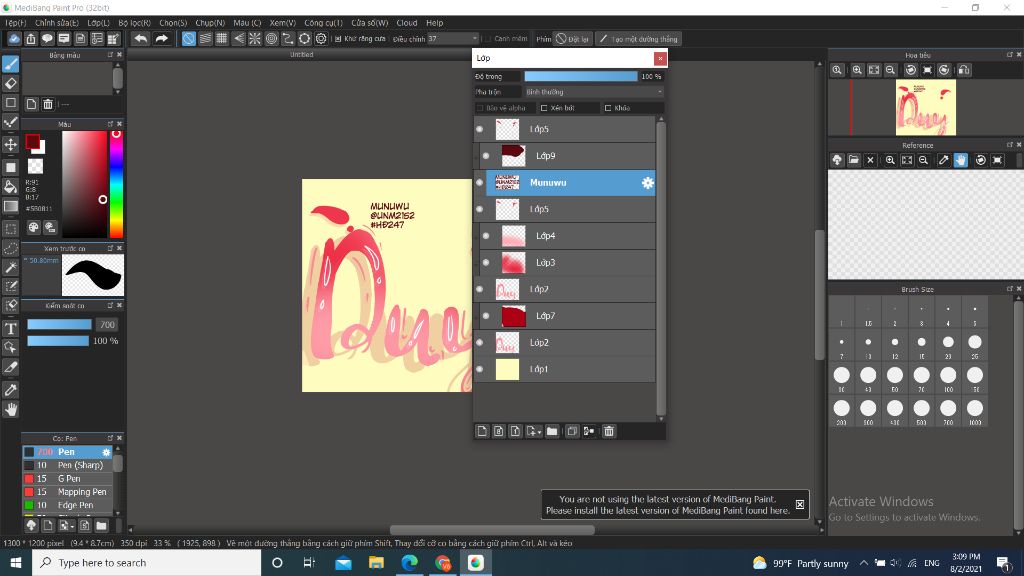Create a new layer folder
The image size is (1024, 576).
pos(552,431)
